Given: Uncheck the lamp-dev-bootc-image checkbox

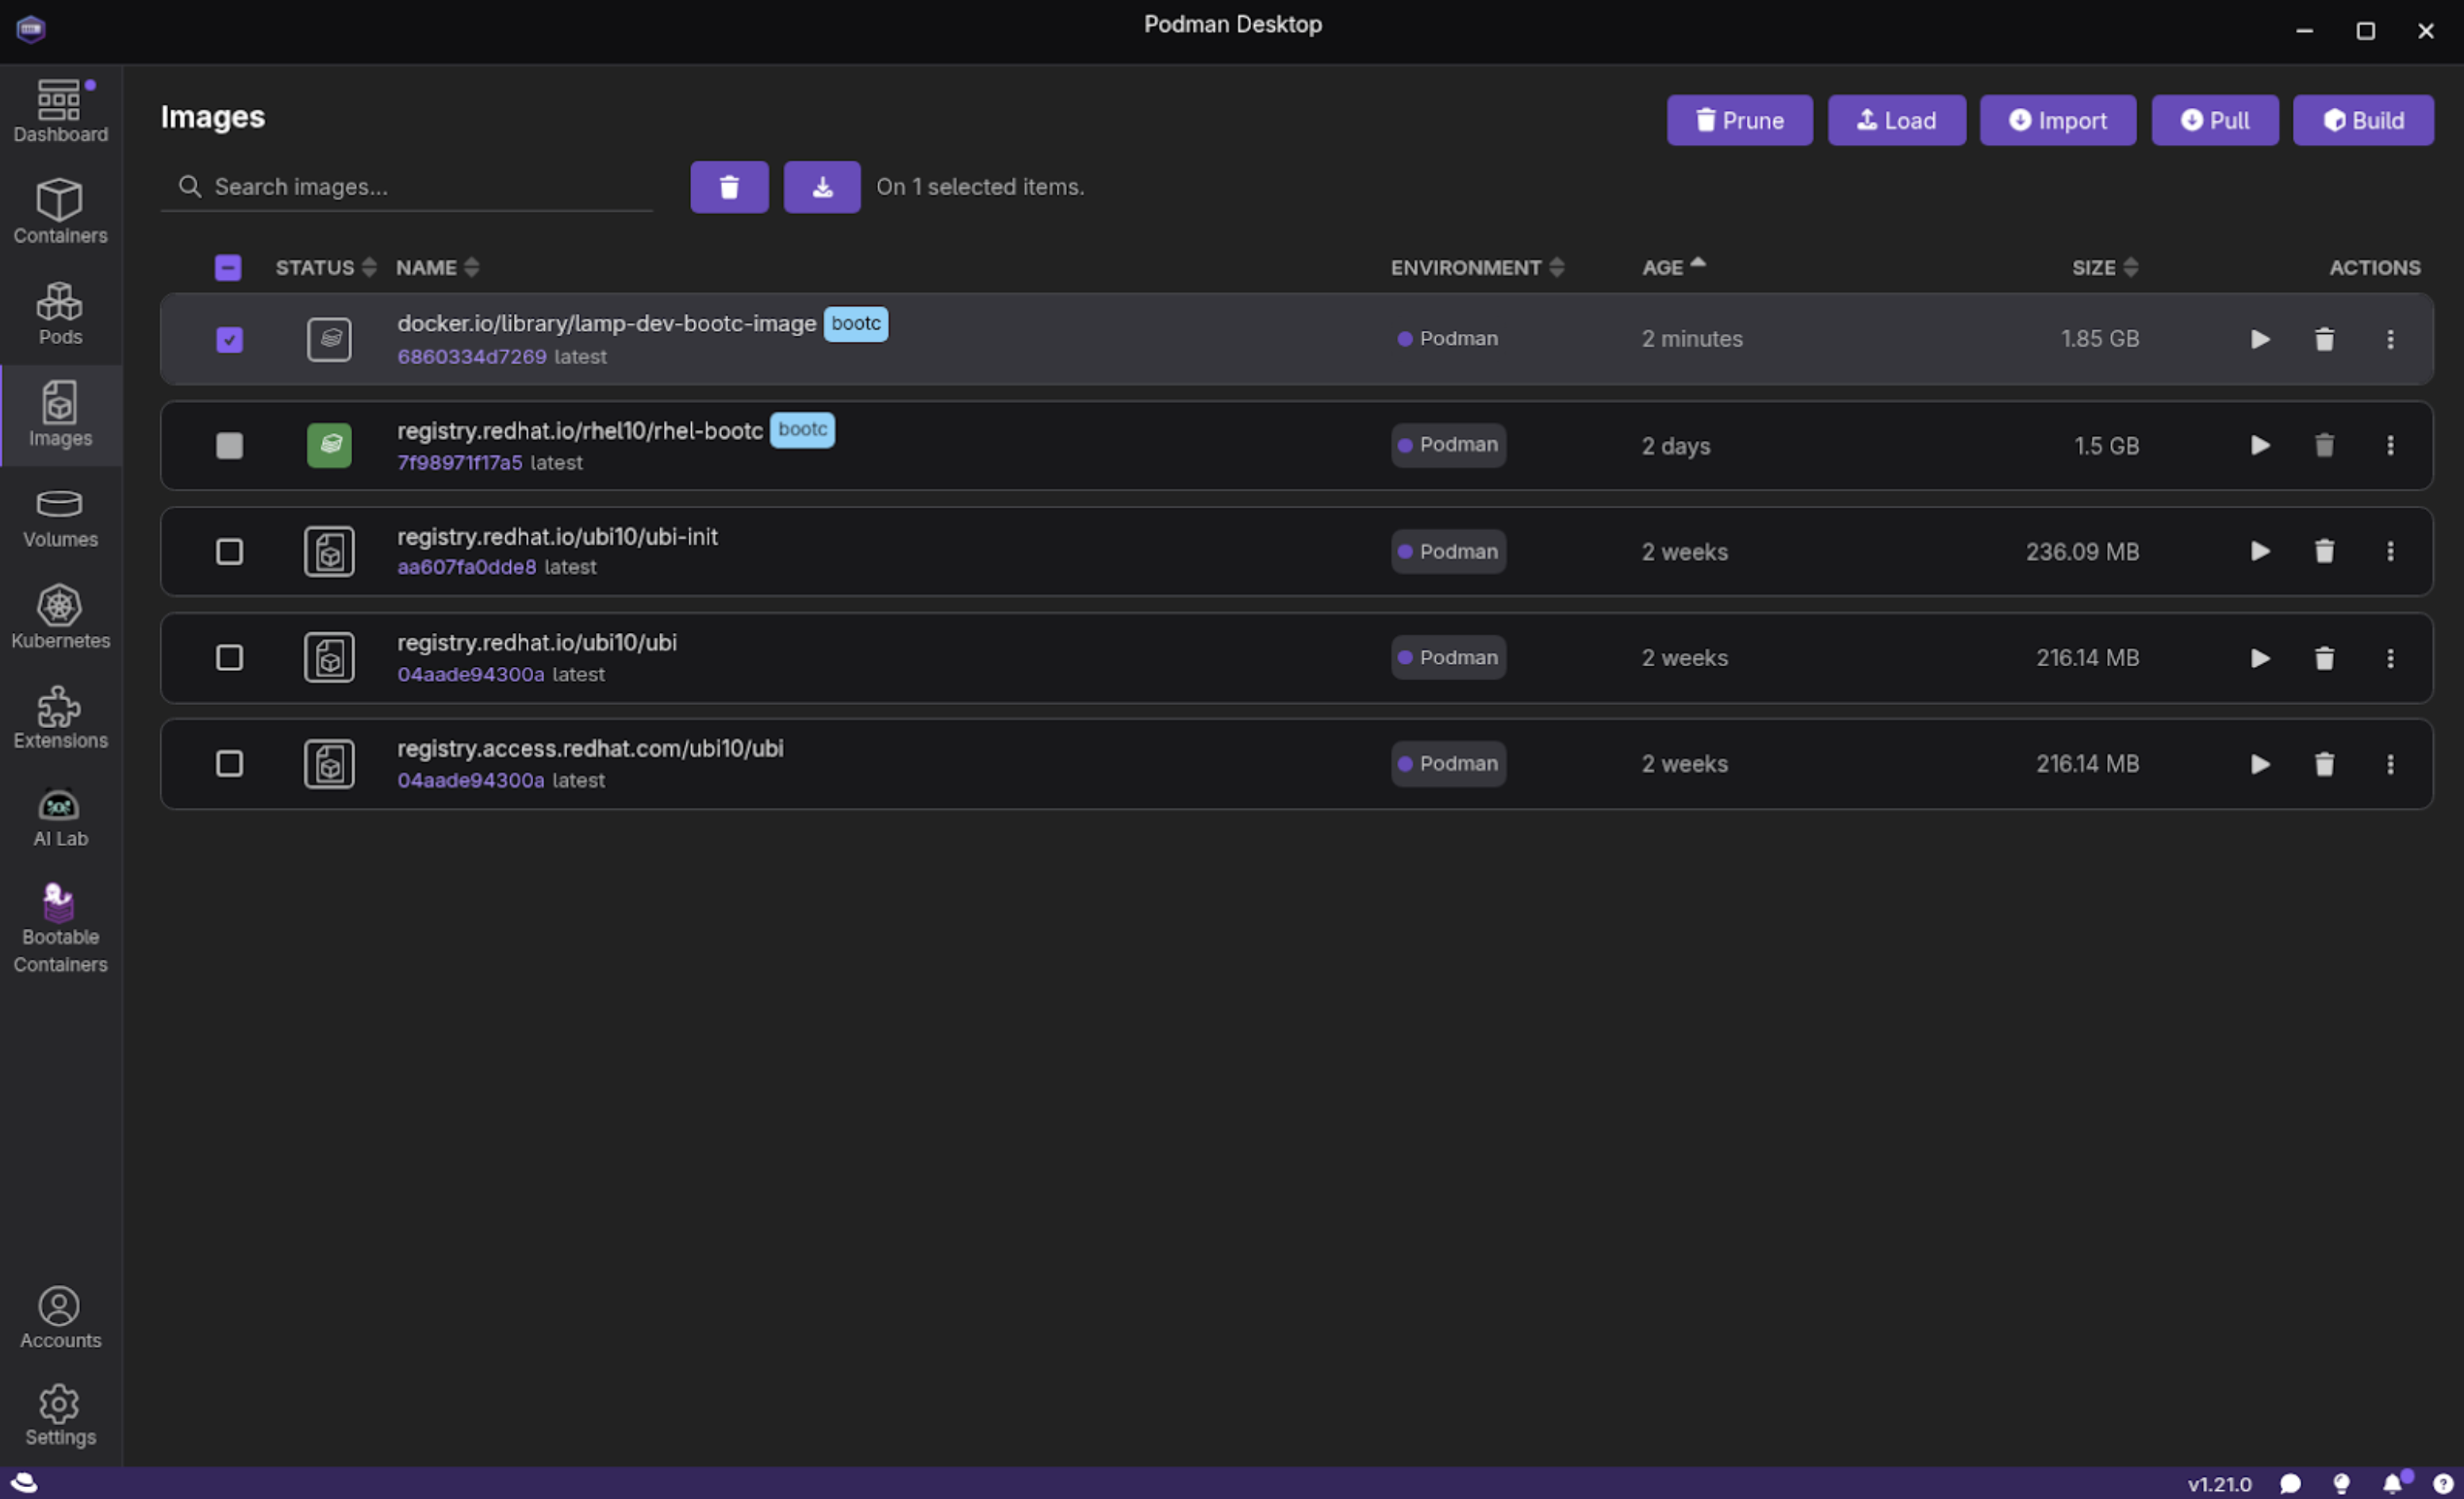Looking at the screenshot, I should [x=229, y=340].
